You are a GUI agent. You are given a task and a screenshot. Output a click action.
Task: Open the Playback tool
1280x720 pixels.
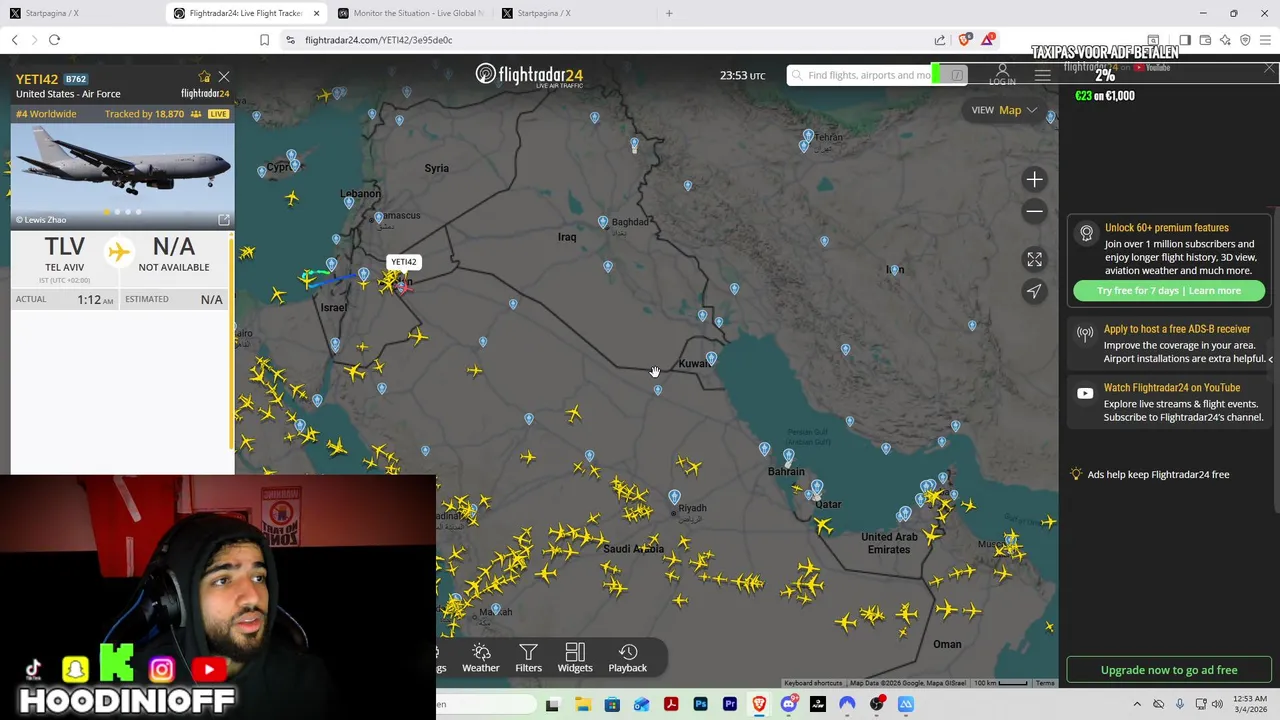628,658
